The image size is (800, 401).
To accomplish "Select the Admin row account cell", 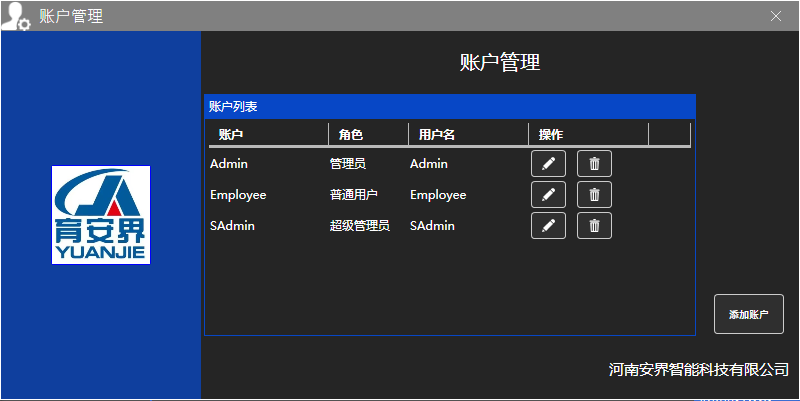I will click(x=229, y=164).
